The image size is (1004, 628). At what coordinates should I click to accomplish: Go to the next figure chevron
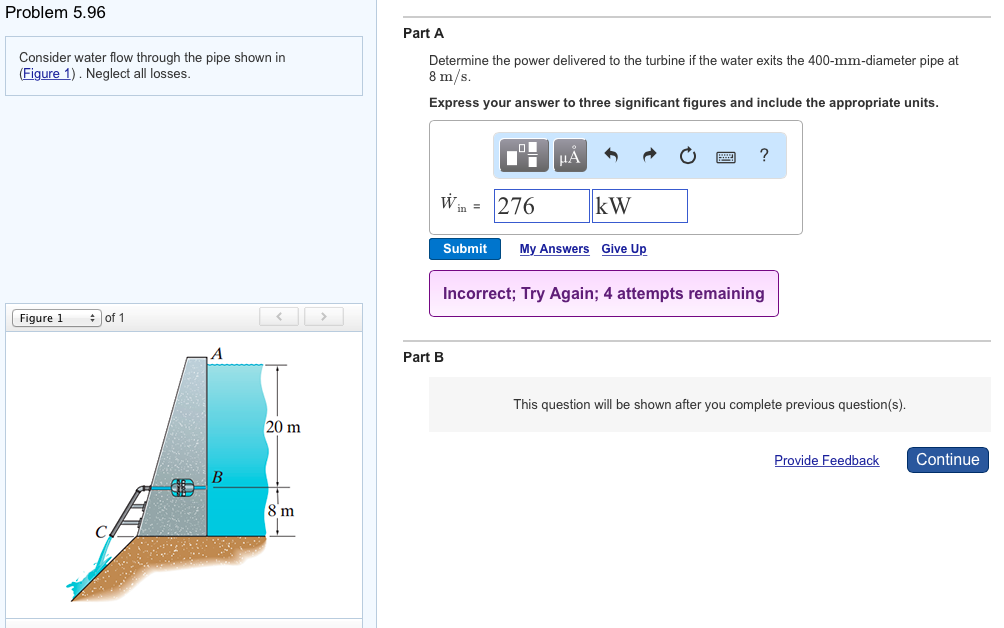tap(323, 316)
